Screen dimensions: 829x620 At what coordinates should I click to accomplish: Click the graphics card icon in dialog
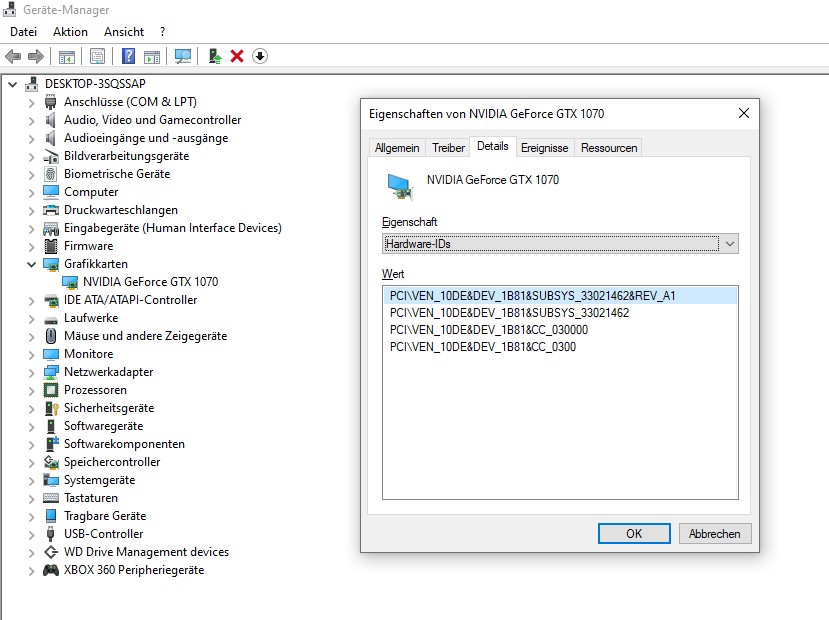tap(400, 187)
